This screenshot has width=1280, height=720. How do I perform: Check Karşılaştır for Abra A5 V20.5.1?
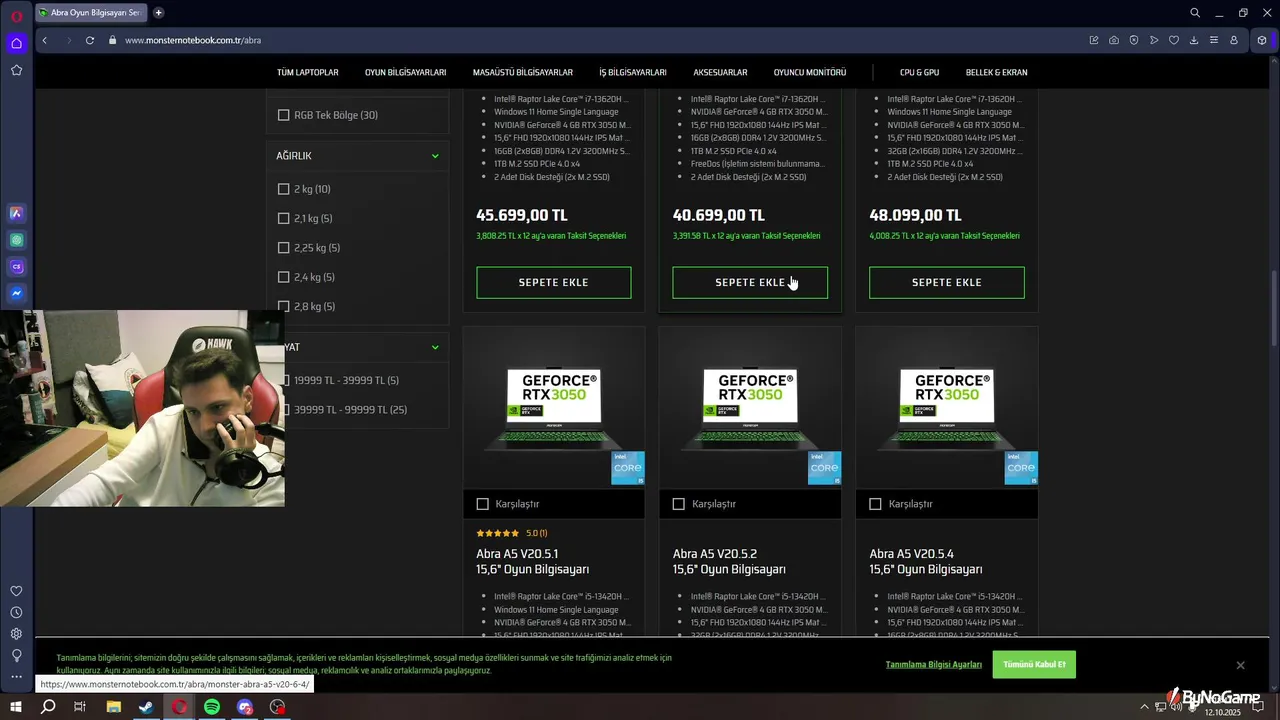click(x=482, y=504)
